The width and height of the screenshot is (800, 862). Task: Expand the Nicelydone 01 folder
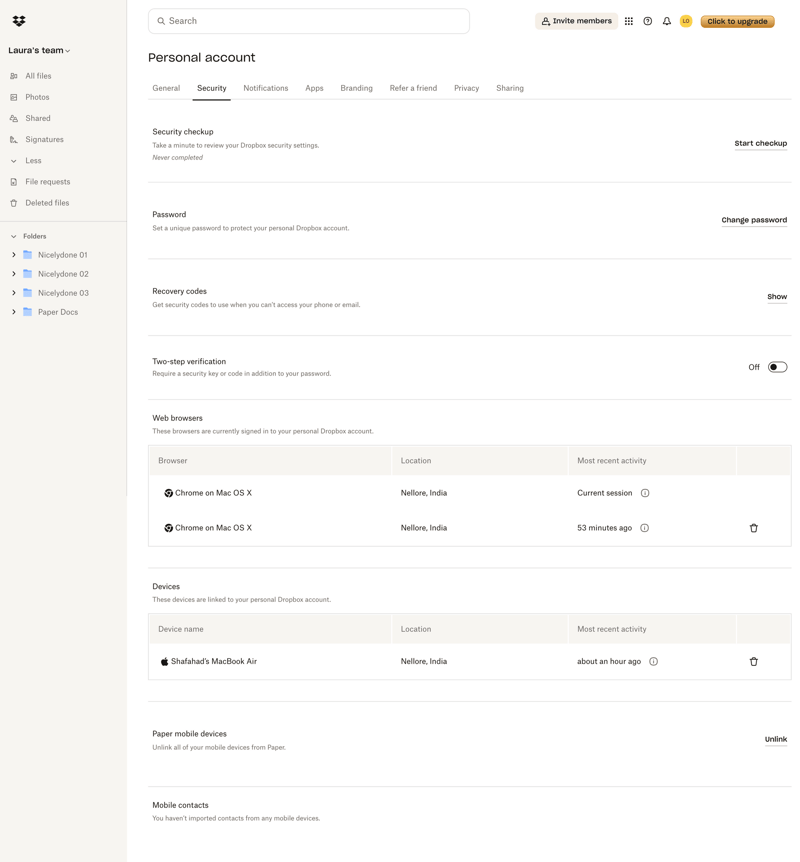[12, 254]
